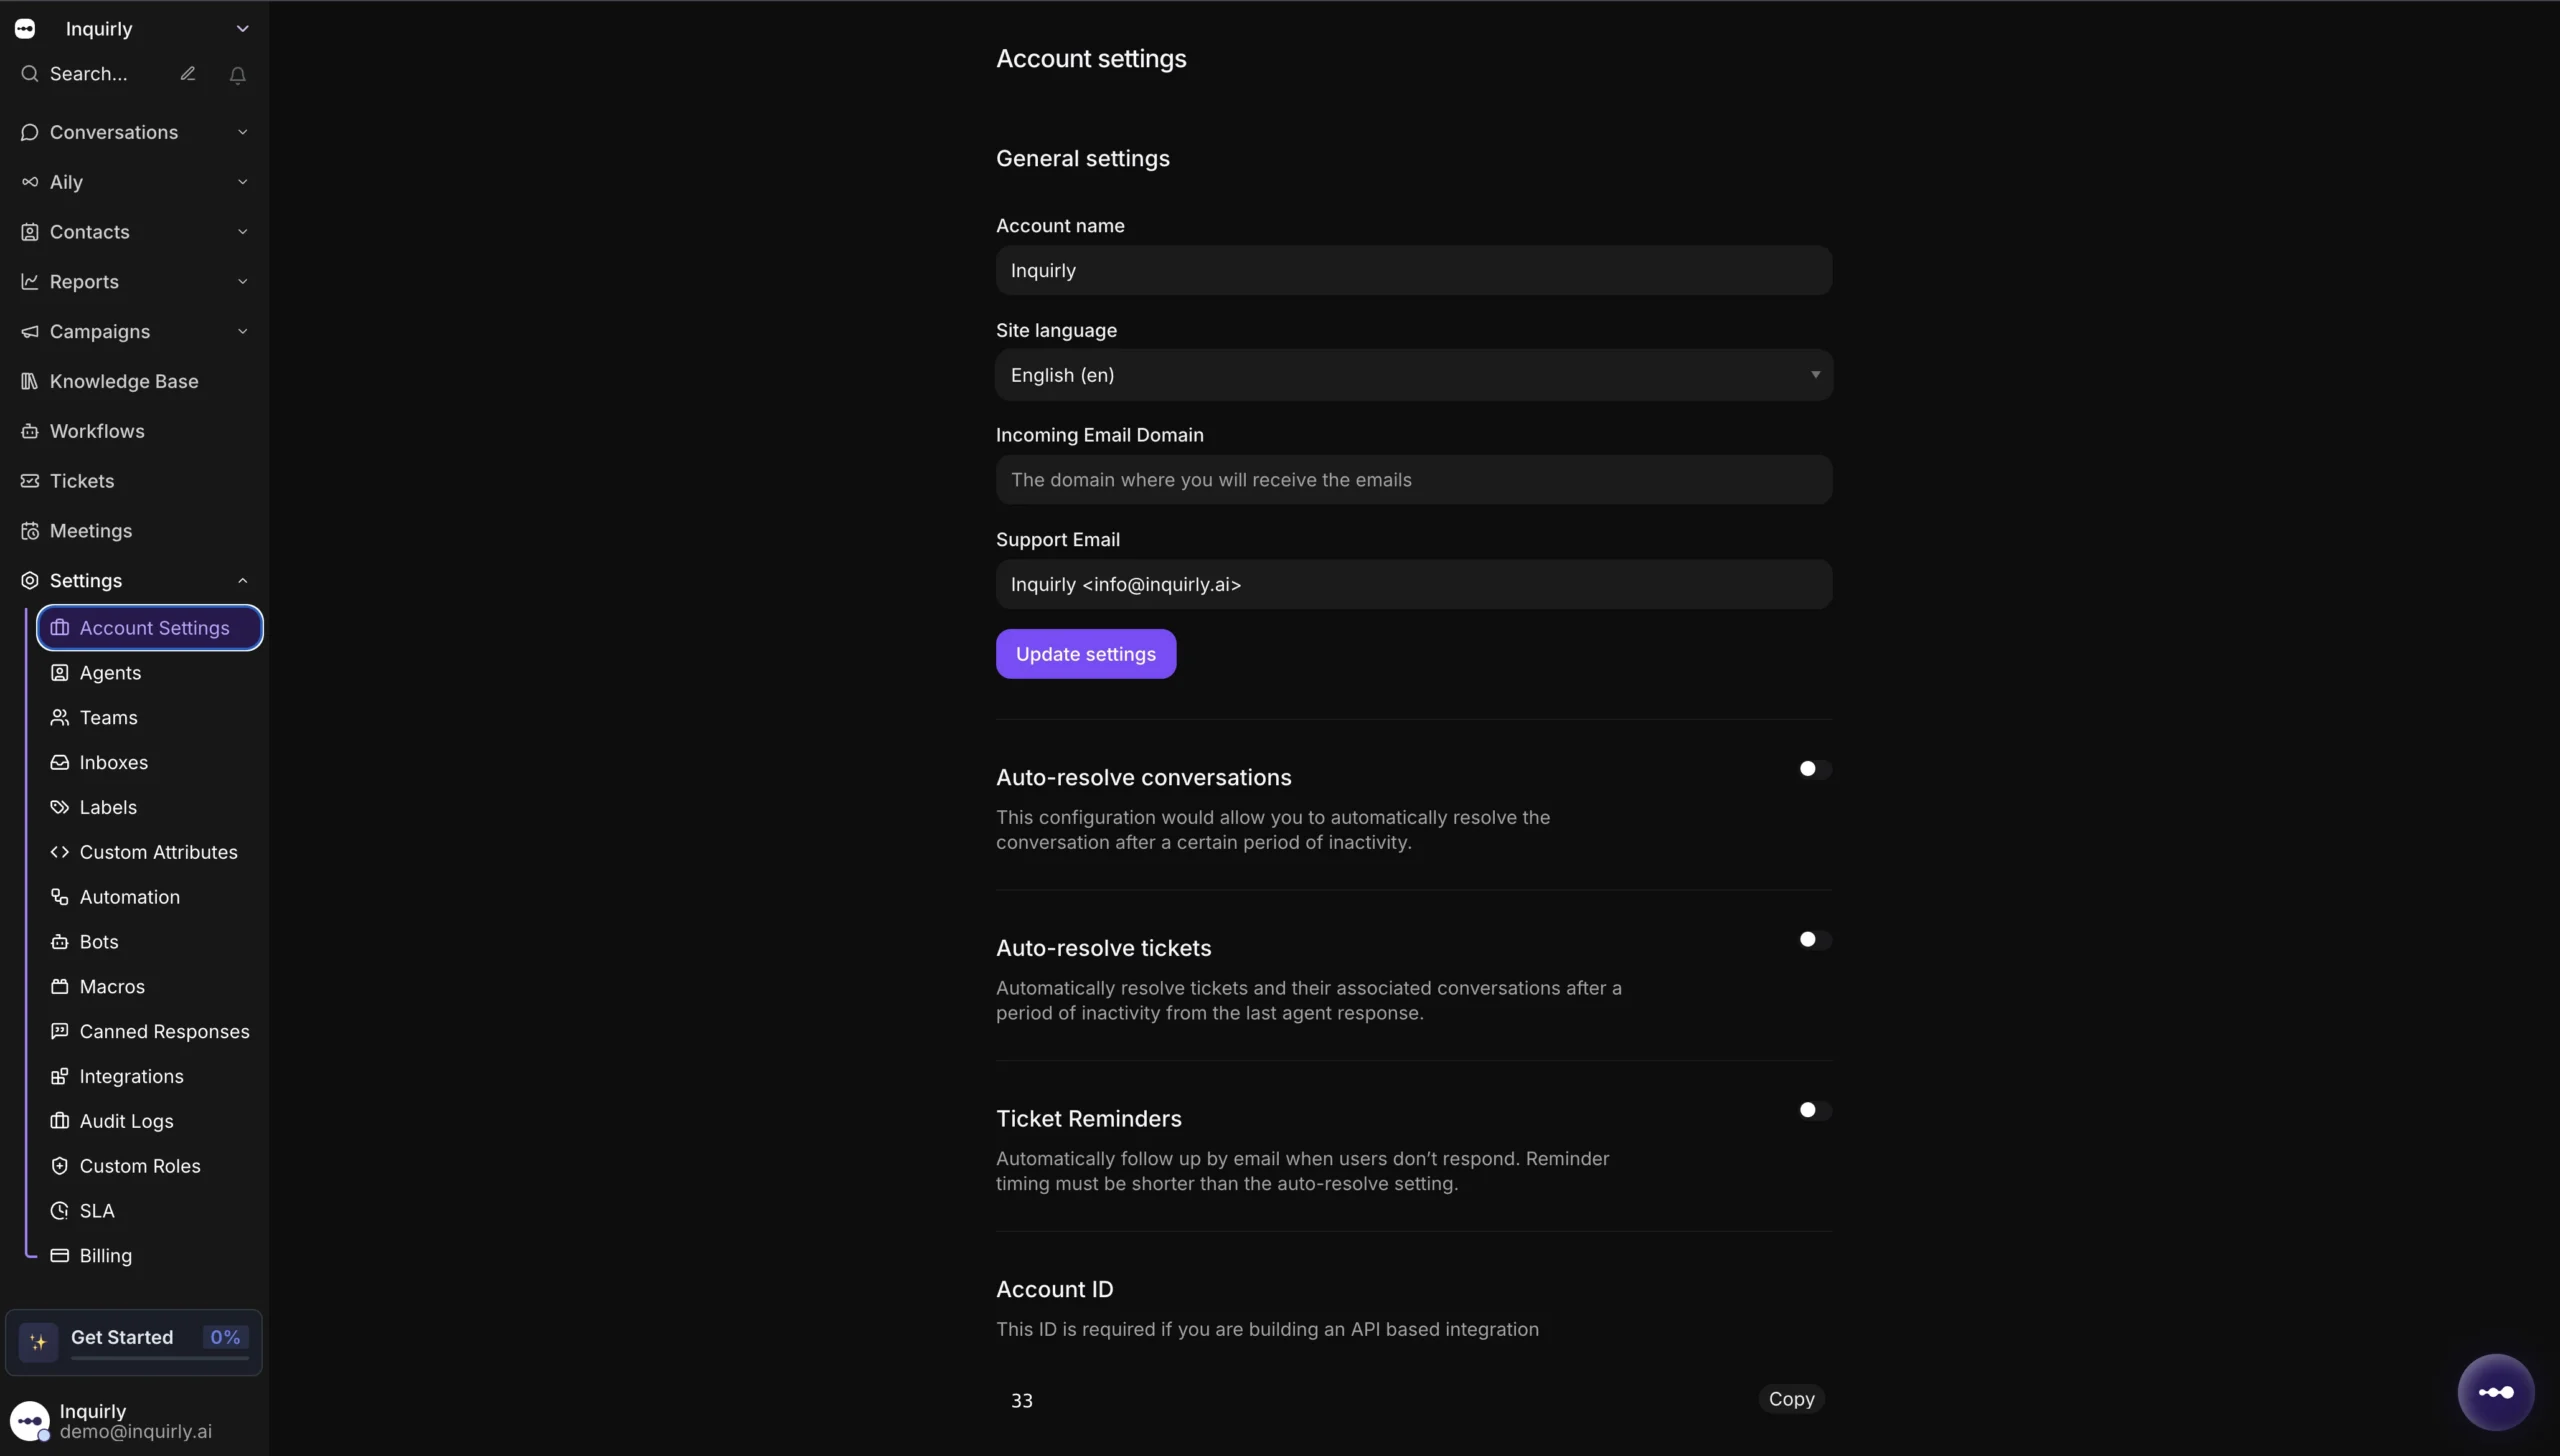Screen dimensions: 2560x1456
Task: Turn on Ticket Reminders toggle
Action: [x=1815, y=1110]
